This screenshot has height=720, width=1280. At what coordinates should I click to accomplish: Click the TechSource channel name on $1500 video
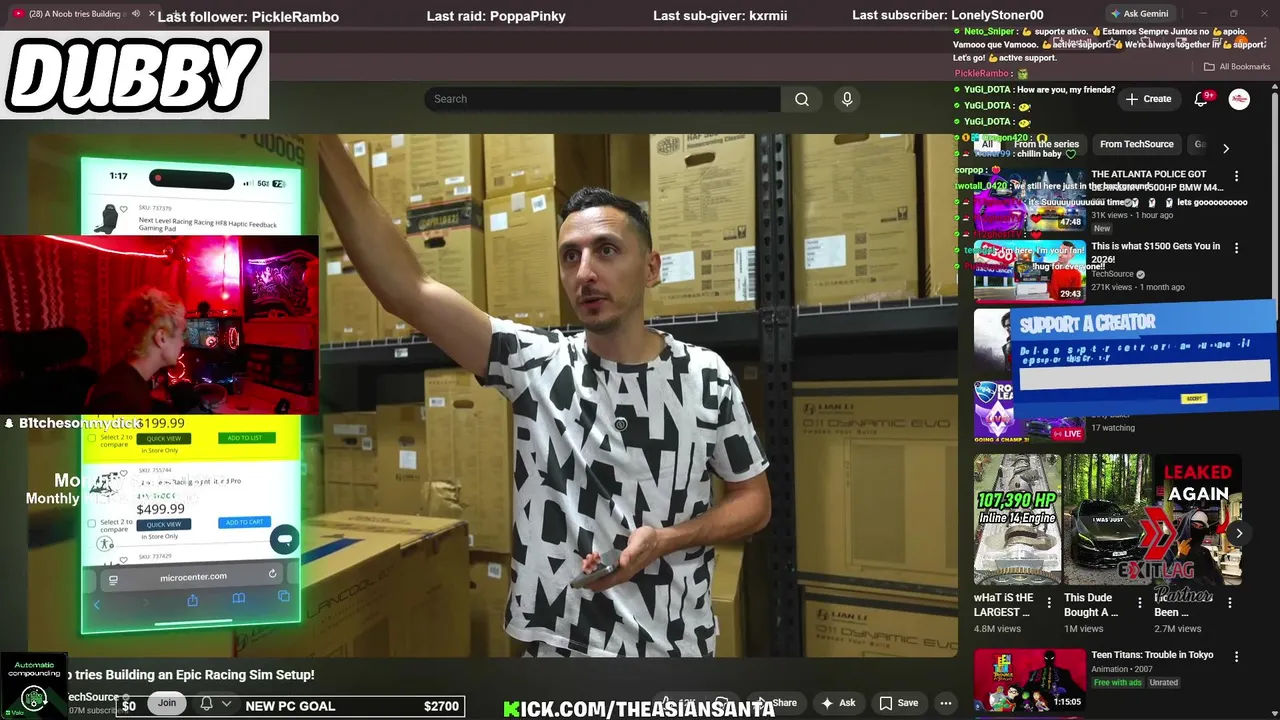[x=1112, y=274]
